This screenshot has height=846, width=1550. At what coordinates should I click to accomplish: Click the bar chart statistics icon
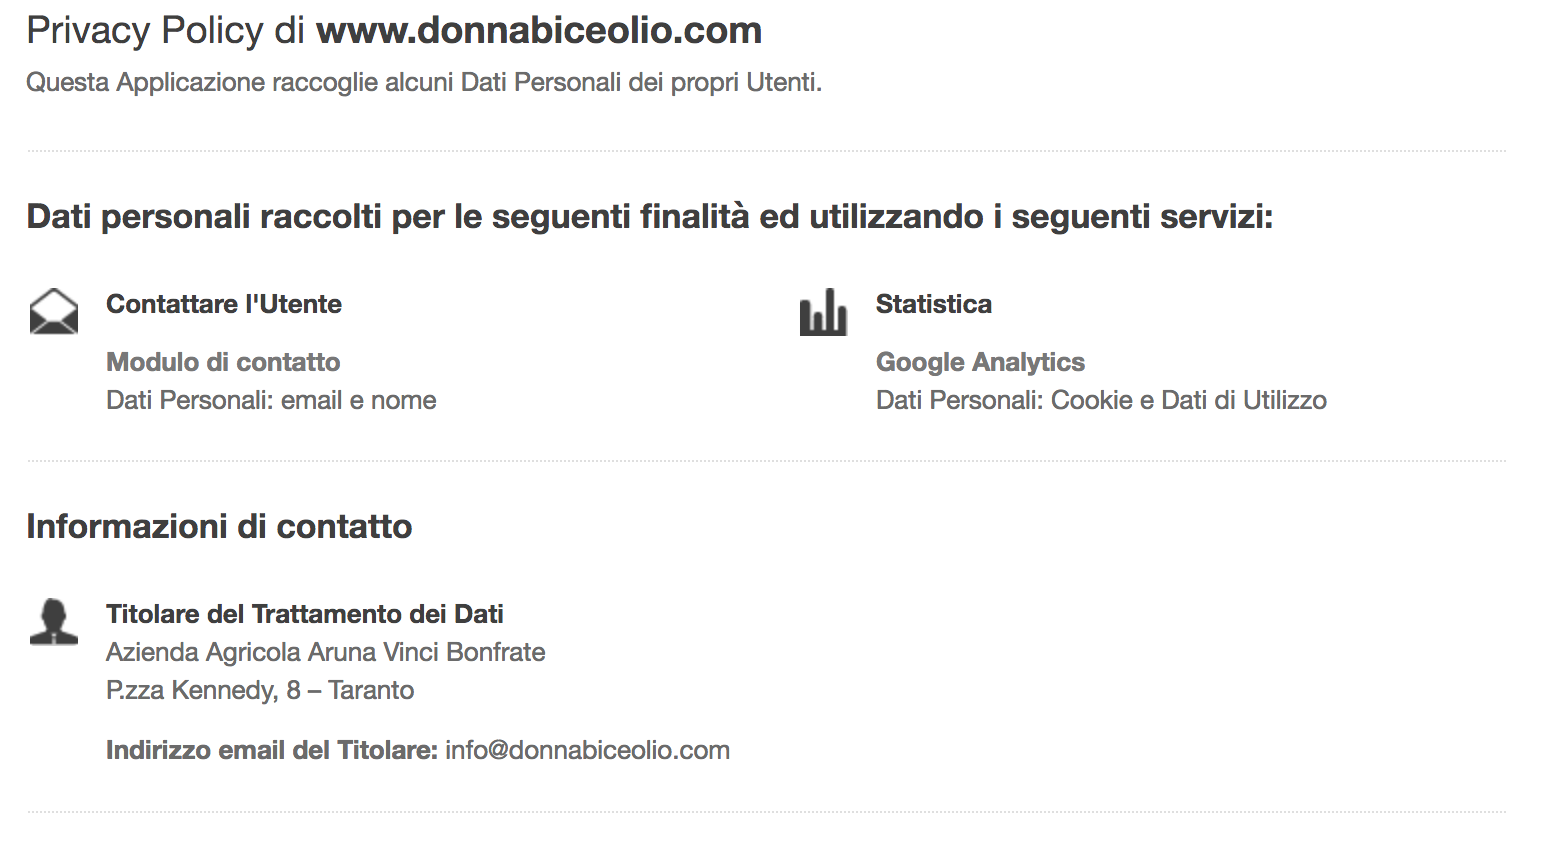823,312
